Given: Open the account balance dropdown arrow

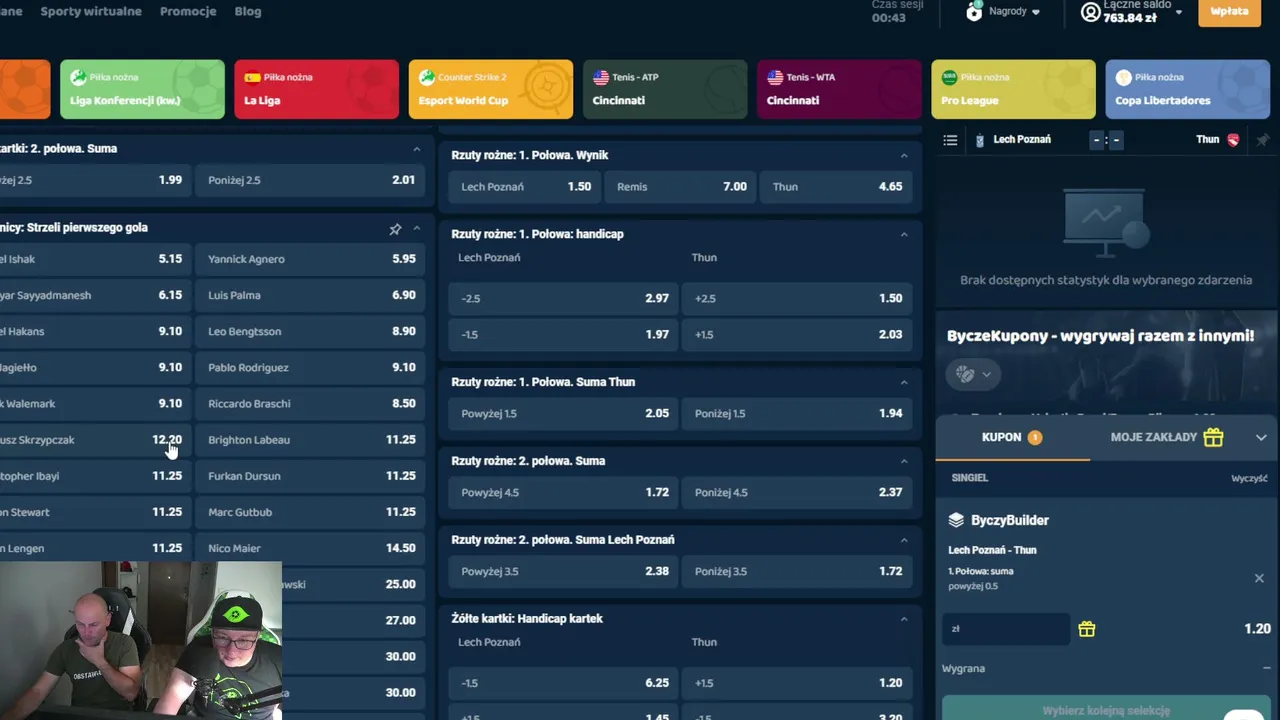Looking at the screenshot, I should pos(1179,12).
